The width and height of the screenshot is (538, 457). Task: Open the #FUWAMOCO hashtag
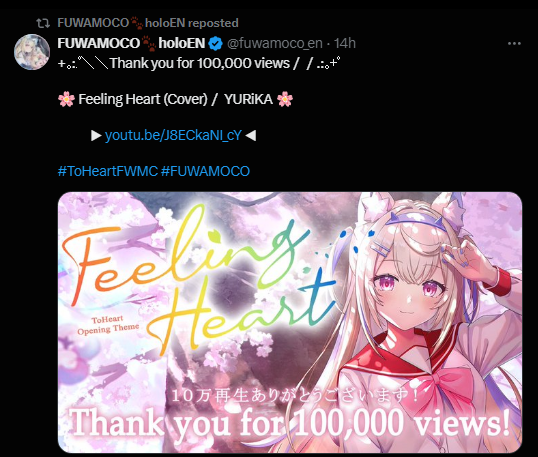(205, 171)
